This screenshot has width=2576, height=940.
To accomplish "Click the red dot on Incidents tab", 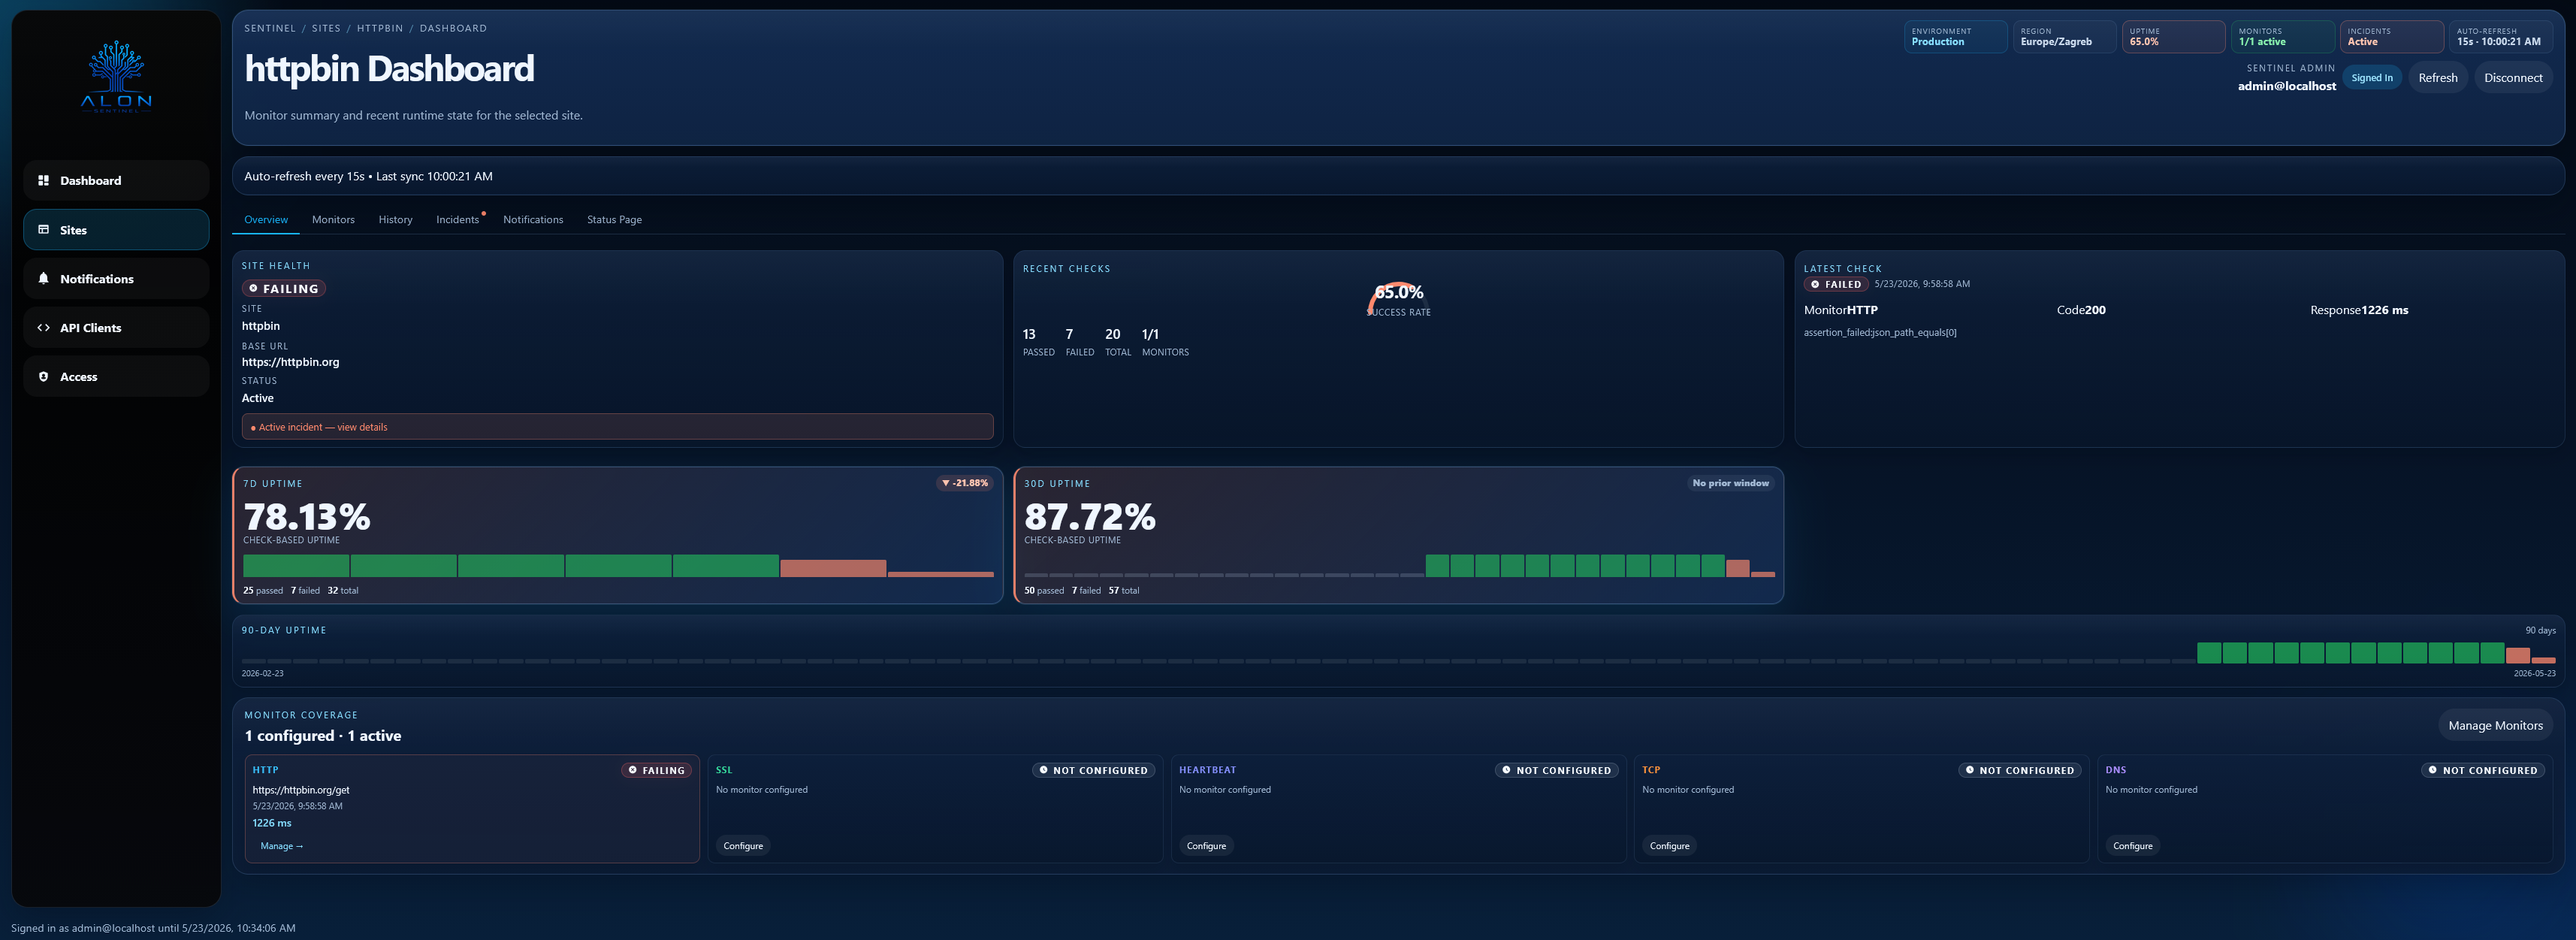I will click(484, 213).
